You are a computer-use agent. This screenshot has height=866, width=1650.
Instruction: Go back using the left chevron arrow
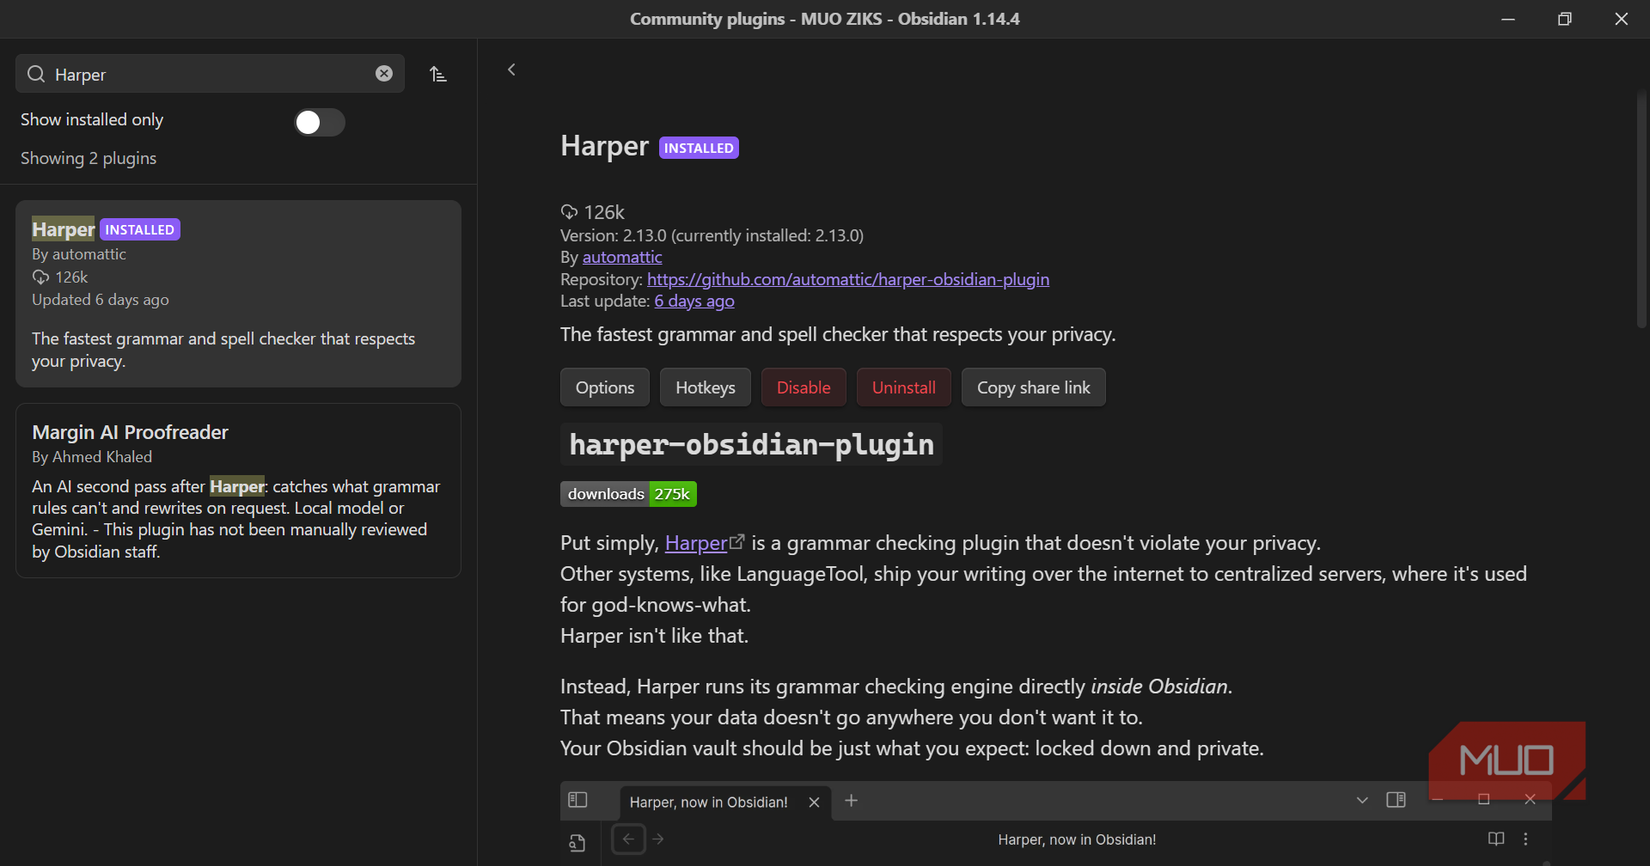[x=512, y=70]
